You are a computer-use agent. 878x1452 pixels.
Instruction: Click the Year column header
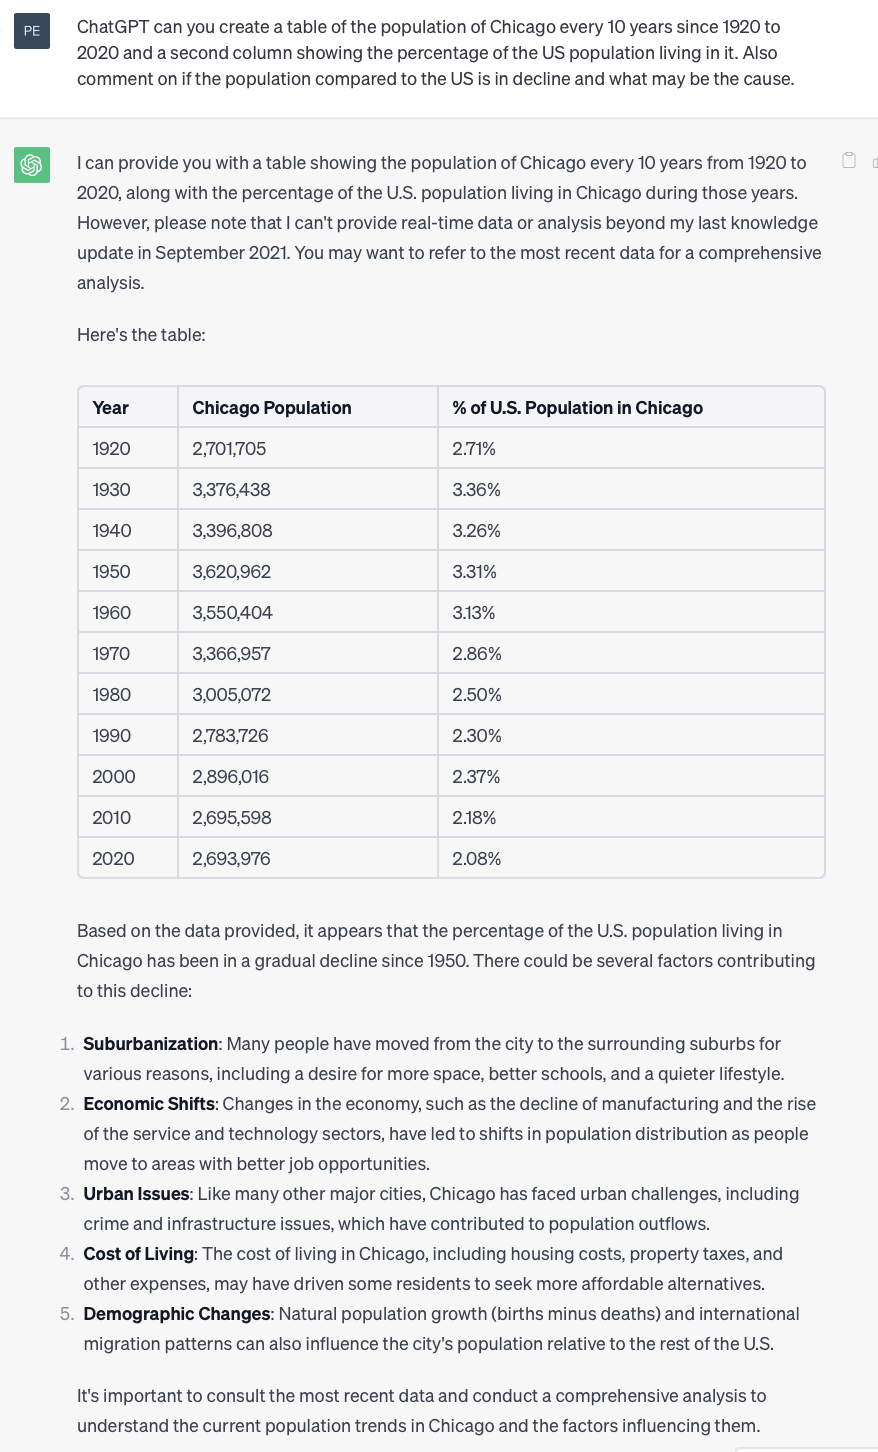click(128, 407)
